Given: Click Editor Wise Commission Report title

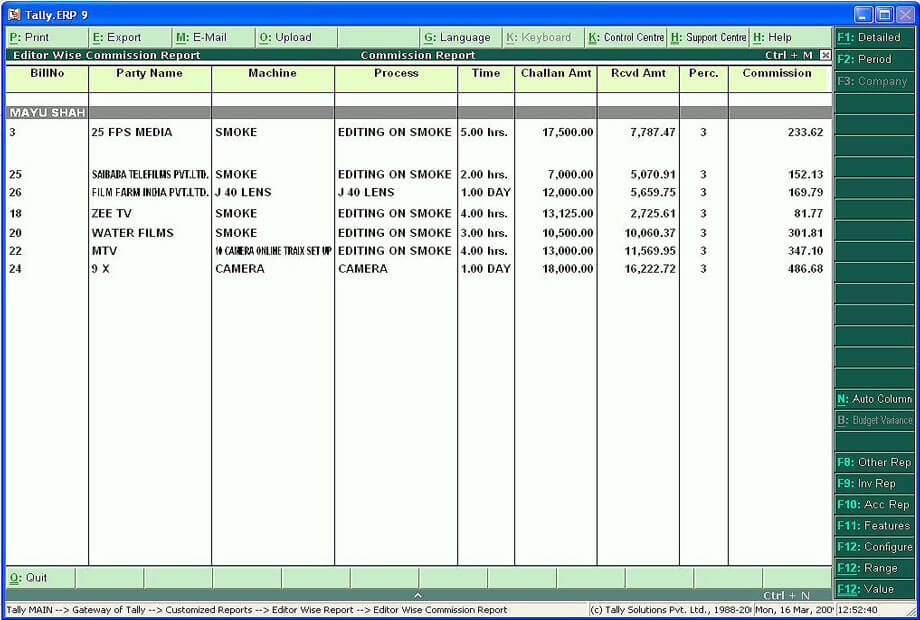Looking at the screenshot, I should [x=107, y=55].
